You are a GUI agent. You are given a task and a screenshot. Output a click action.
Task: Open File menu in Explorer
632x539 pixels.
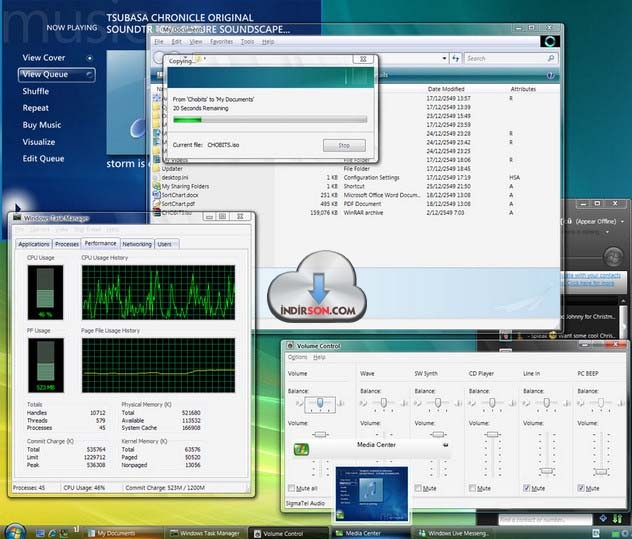(159, 42)
